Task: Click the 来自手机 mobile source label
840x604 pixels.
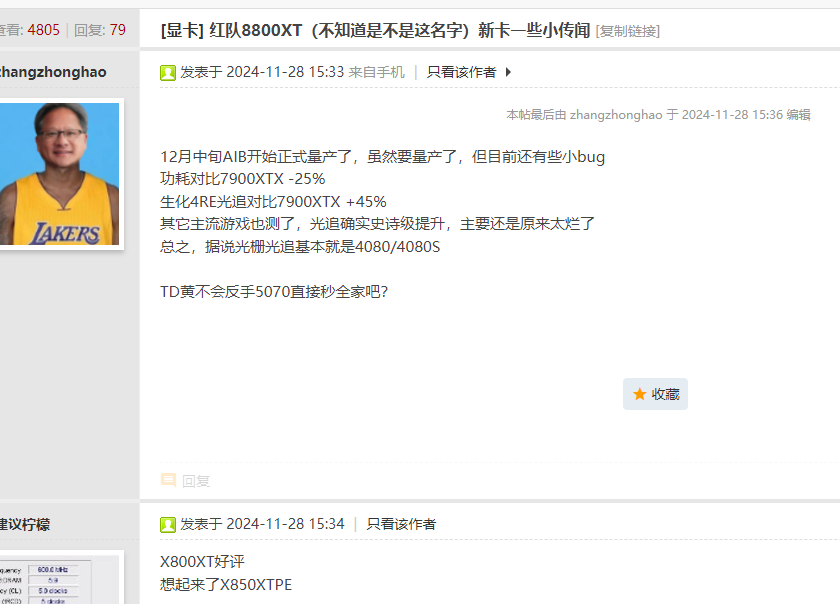Action: (377, 72)
